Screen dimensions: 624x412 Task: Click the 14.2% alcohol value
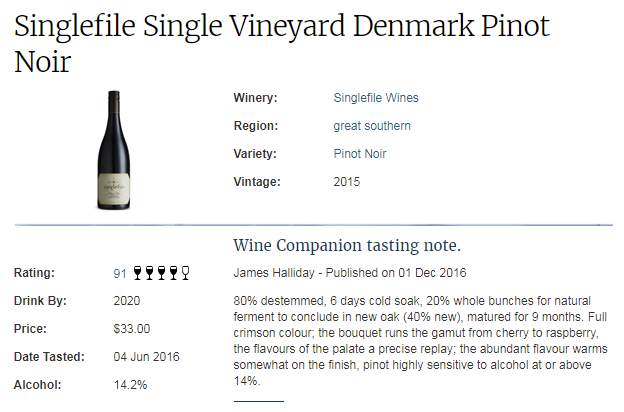[x=130, y=385]
